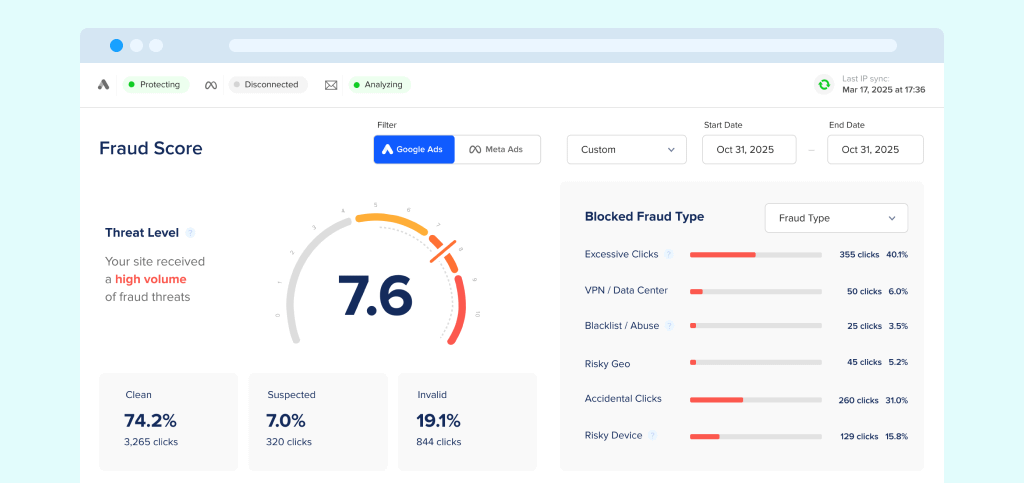Expand the Fraud Type dropdown
Image resolution: width=1024 pixels, height=483 pixels.
point(836,218)
